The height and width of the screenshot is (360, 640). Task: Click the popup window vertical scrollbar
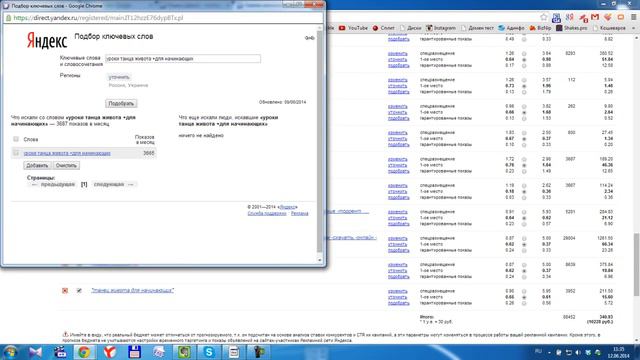pyautogui.click(x=320, y=143)
